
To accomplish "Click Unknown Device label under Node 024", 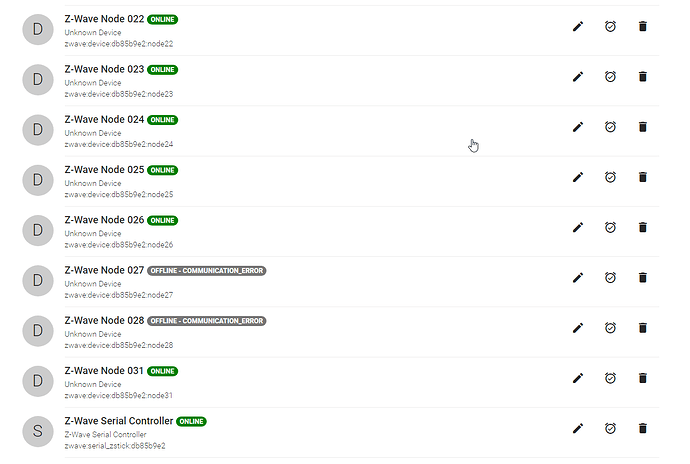I will 93,133.
